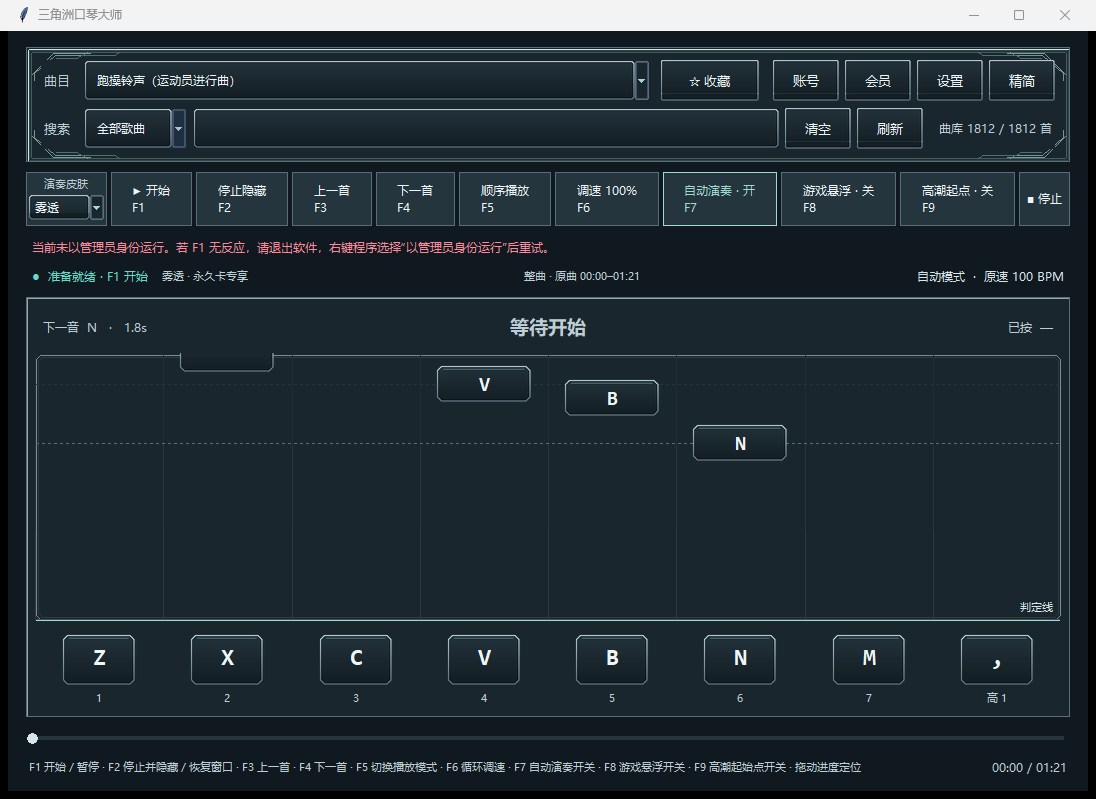Toggle 高潮起点 · 关 F9

[x=957, y=199]
